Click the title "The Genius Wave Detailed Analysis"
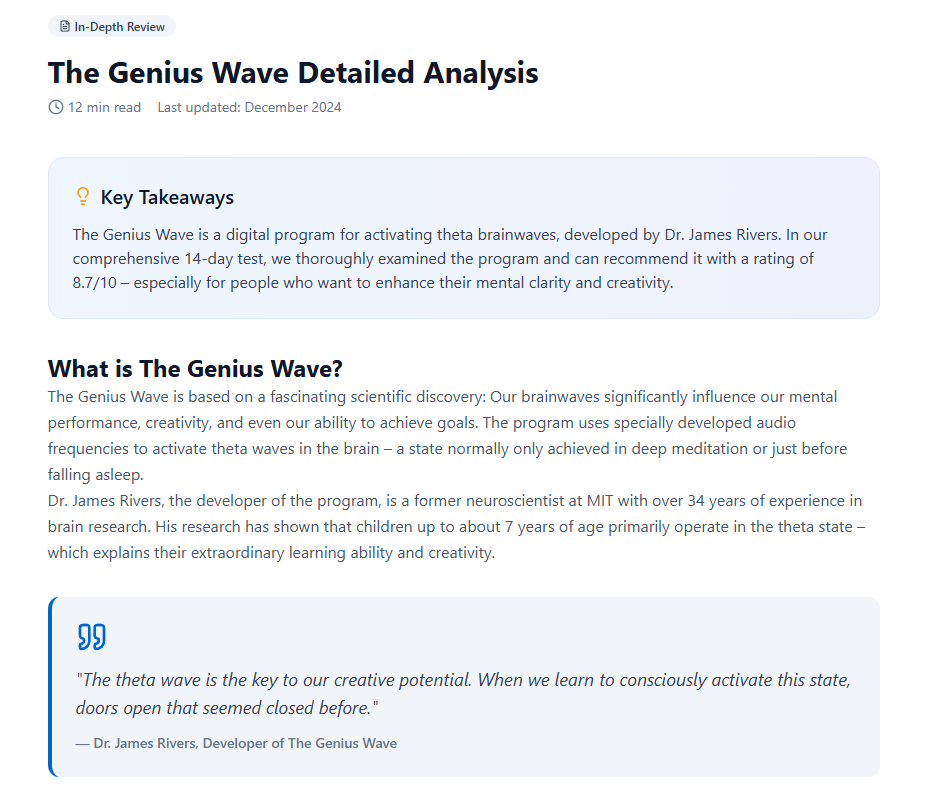This screenshot has height=811, width=932. (293, 73)
